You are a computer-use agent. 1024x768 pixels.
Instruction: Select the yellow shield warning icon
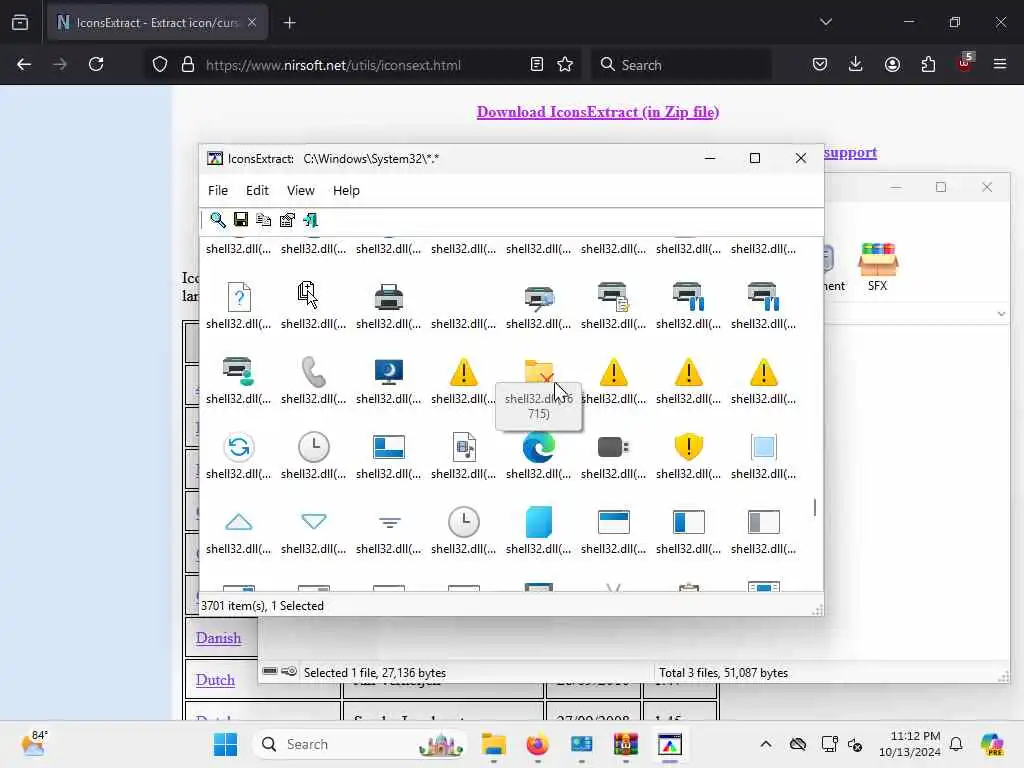tap(688, 447)
